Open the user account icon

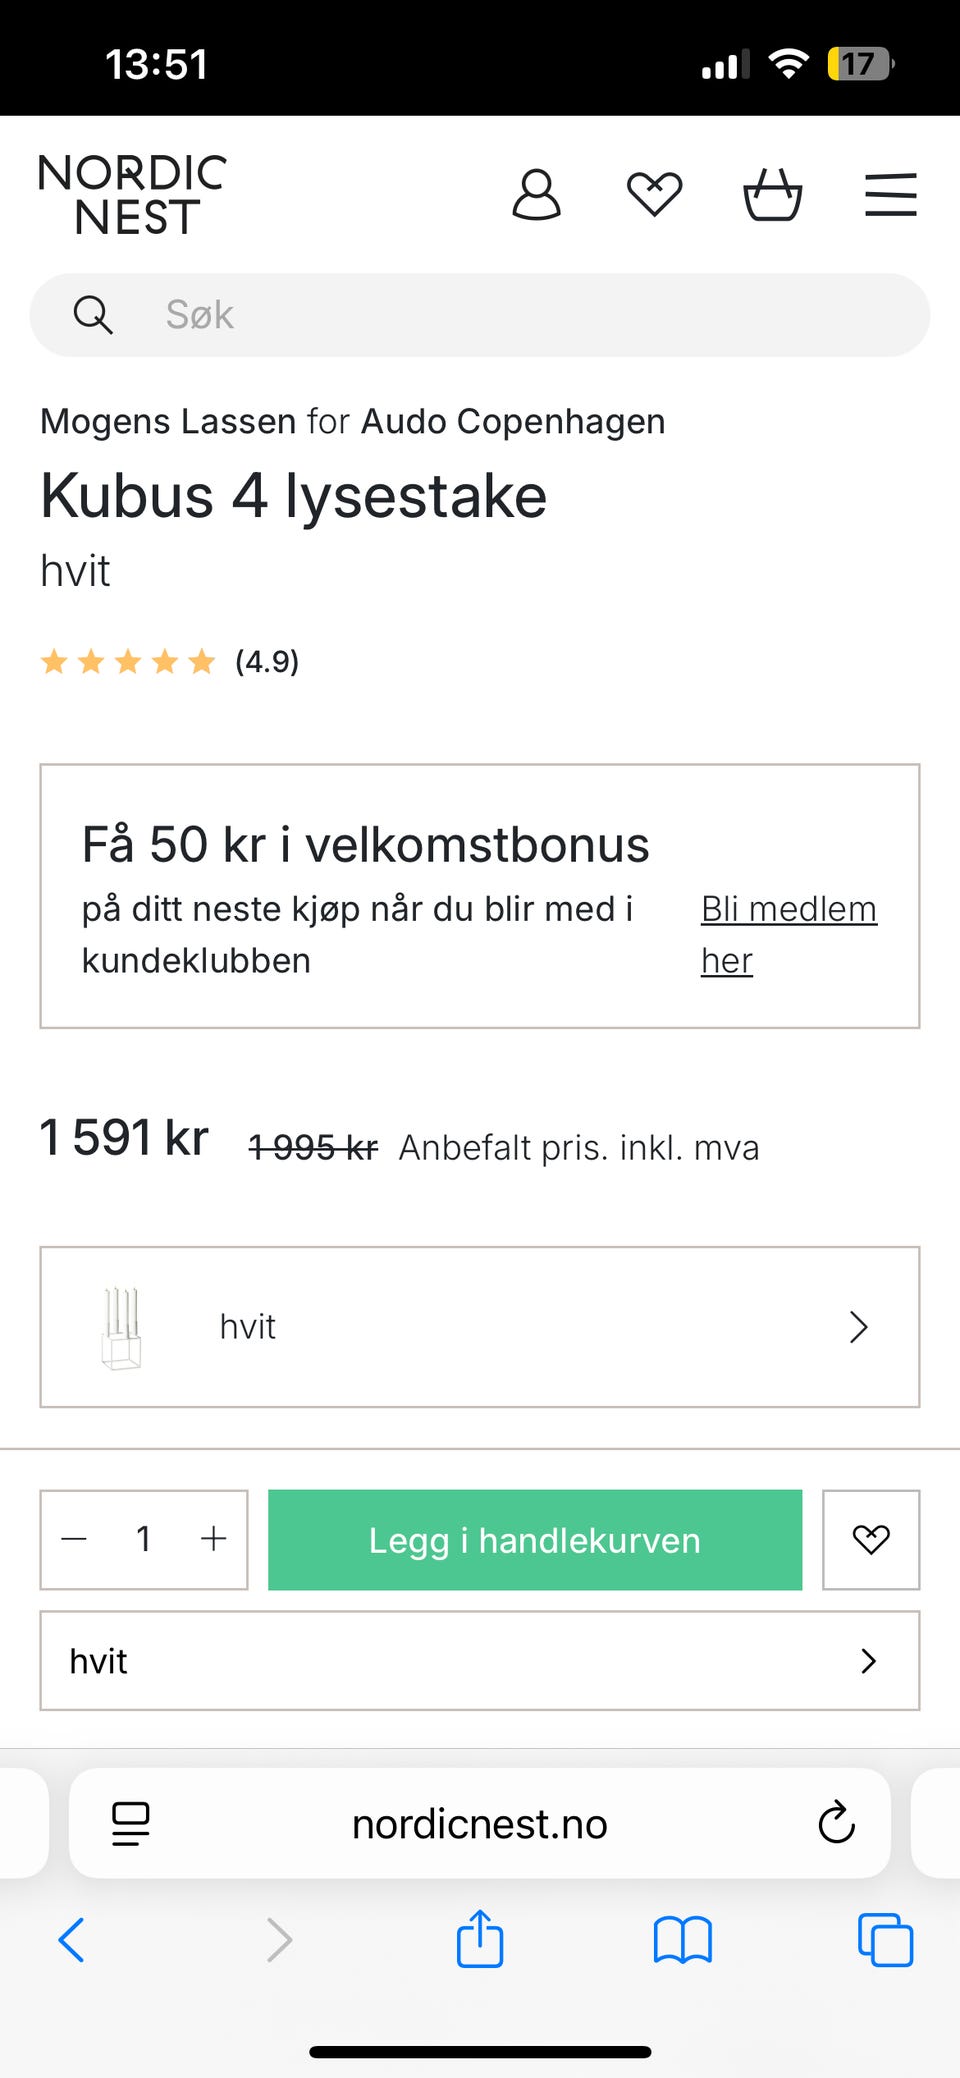click(537, 194)
